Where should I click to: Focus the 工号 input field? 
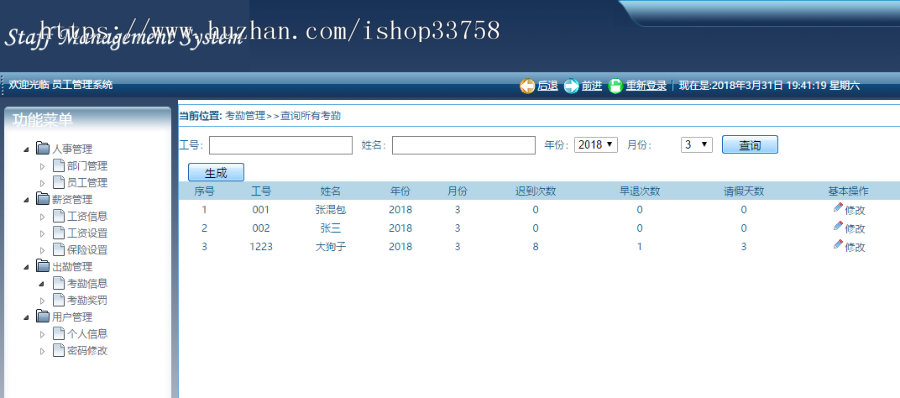point(281,145)
